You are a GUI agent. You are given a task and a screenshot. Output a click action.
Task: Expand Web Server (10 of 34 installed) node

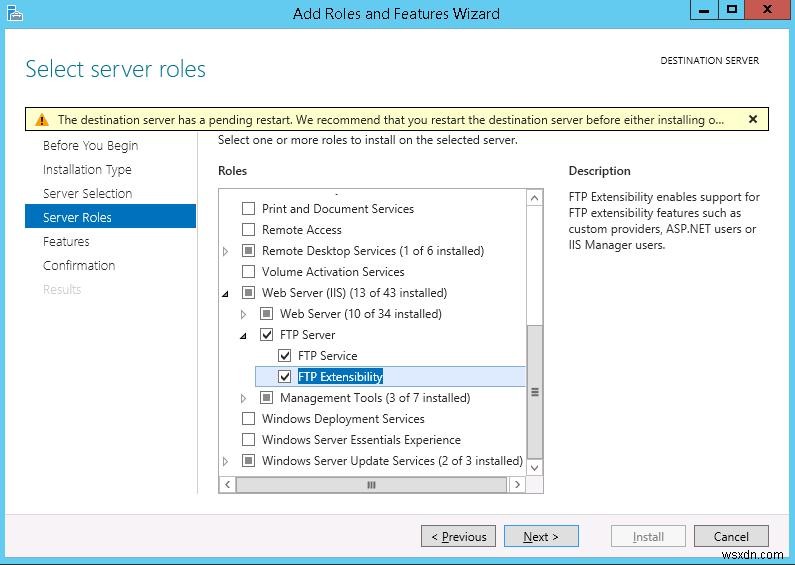pyautogui.click(x=243, y=314)
